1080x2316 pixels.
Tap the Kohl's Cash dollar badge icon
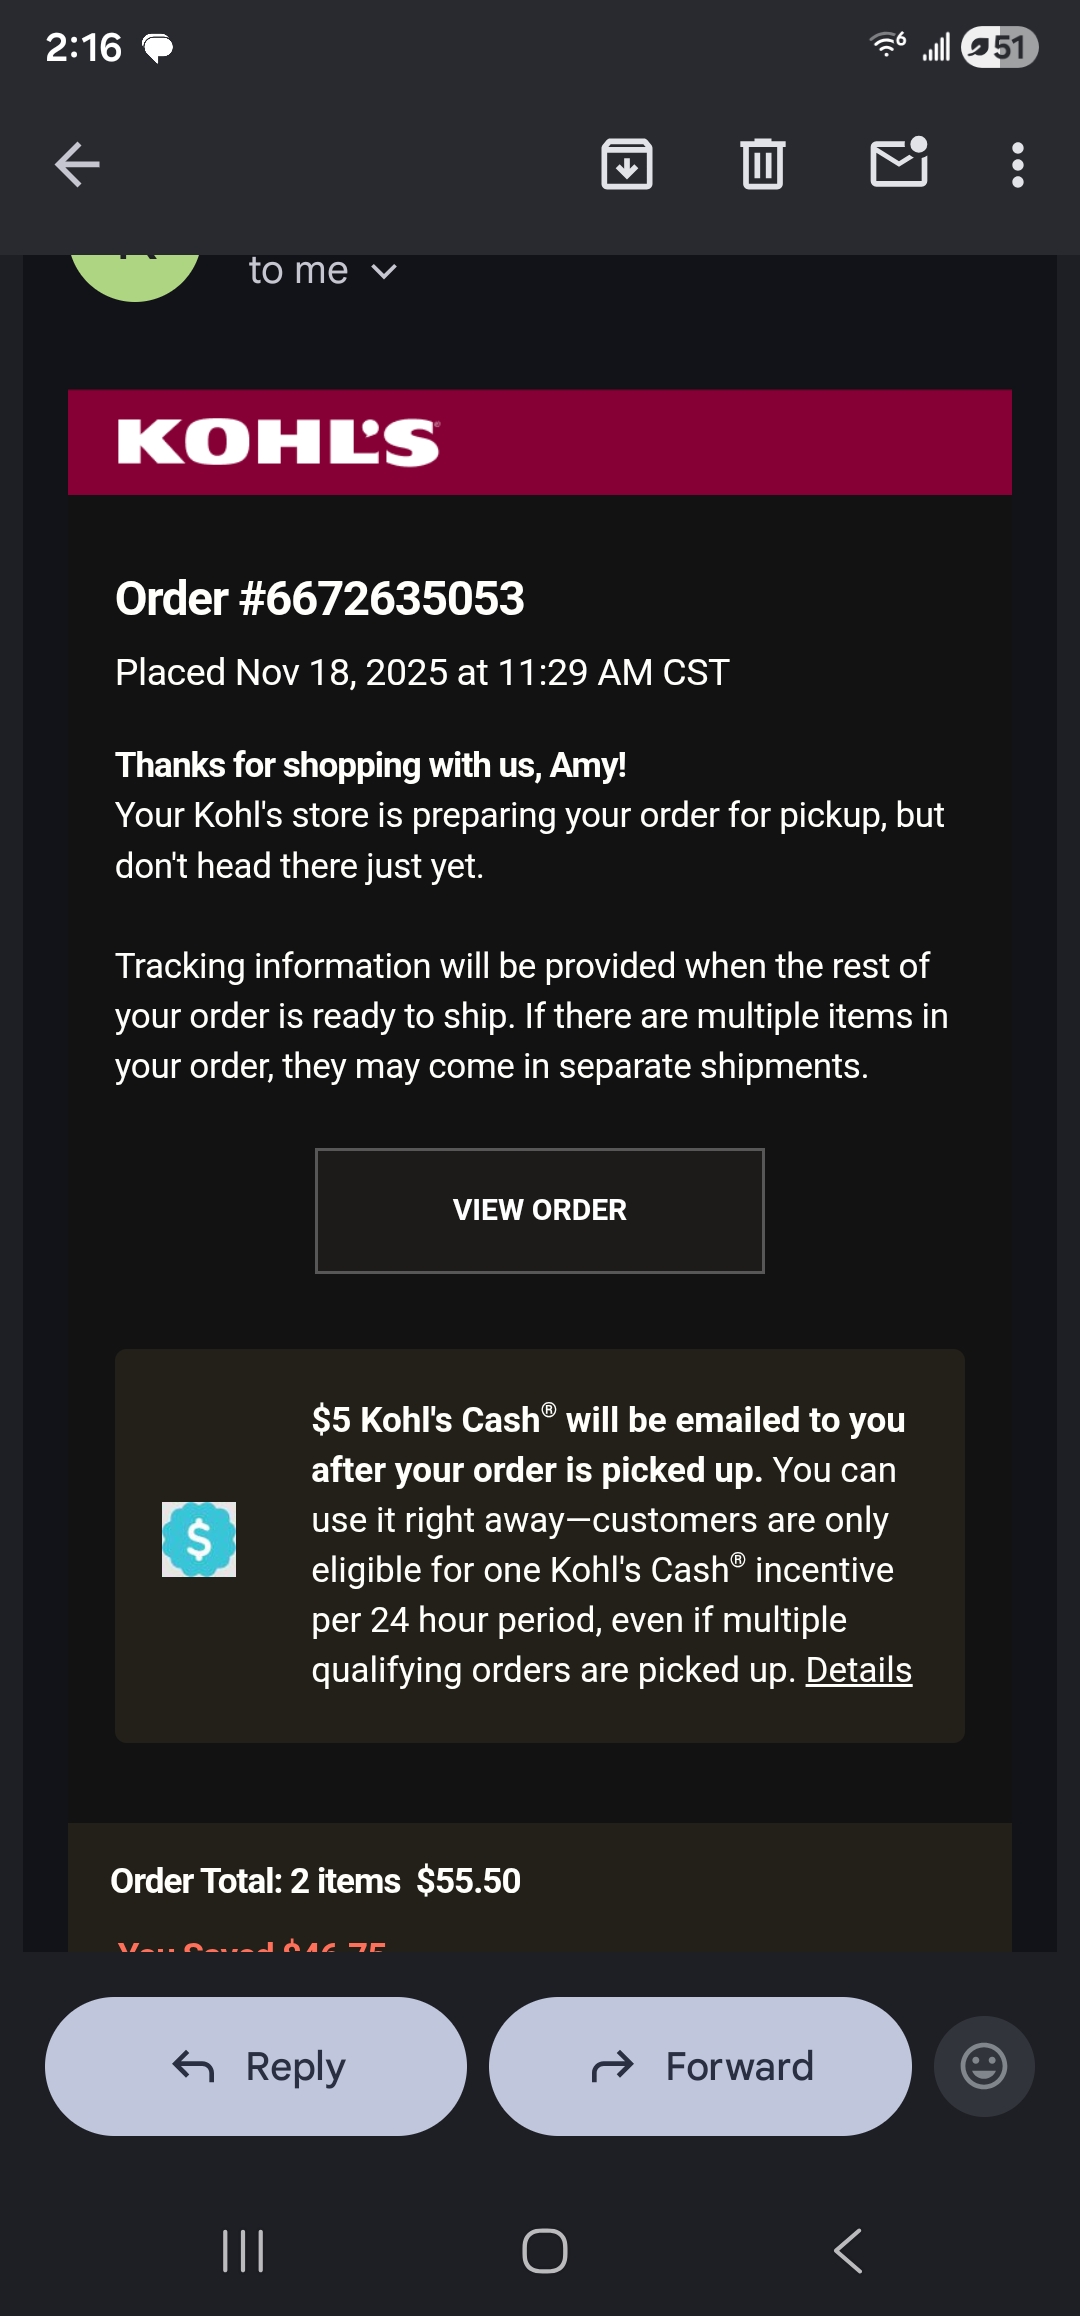[199, 1540]
